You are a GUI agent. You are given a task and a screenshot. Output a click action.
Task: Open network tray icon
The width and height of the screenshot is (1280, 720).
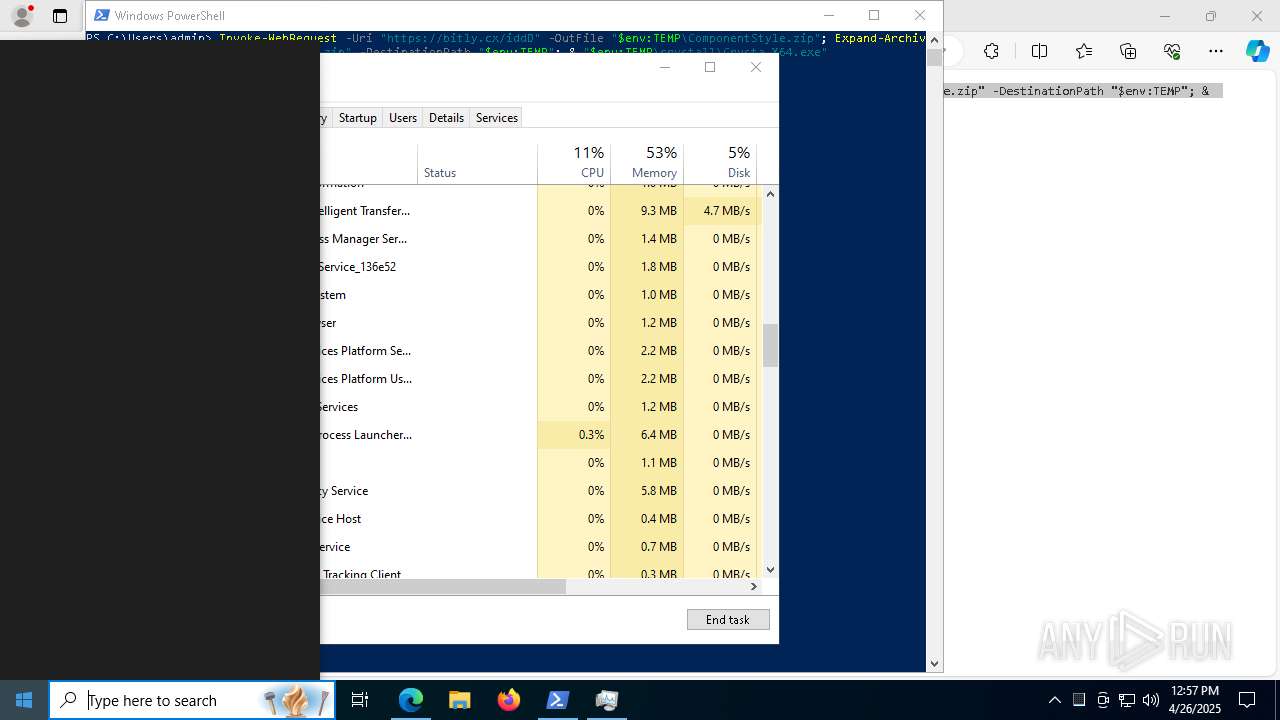tap(1127, 700)
